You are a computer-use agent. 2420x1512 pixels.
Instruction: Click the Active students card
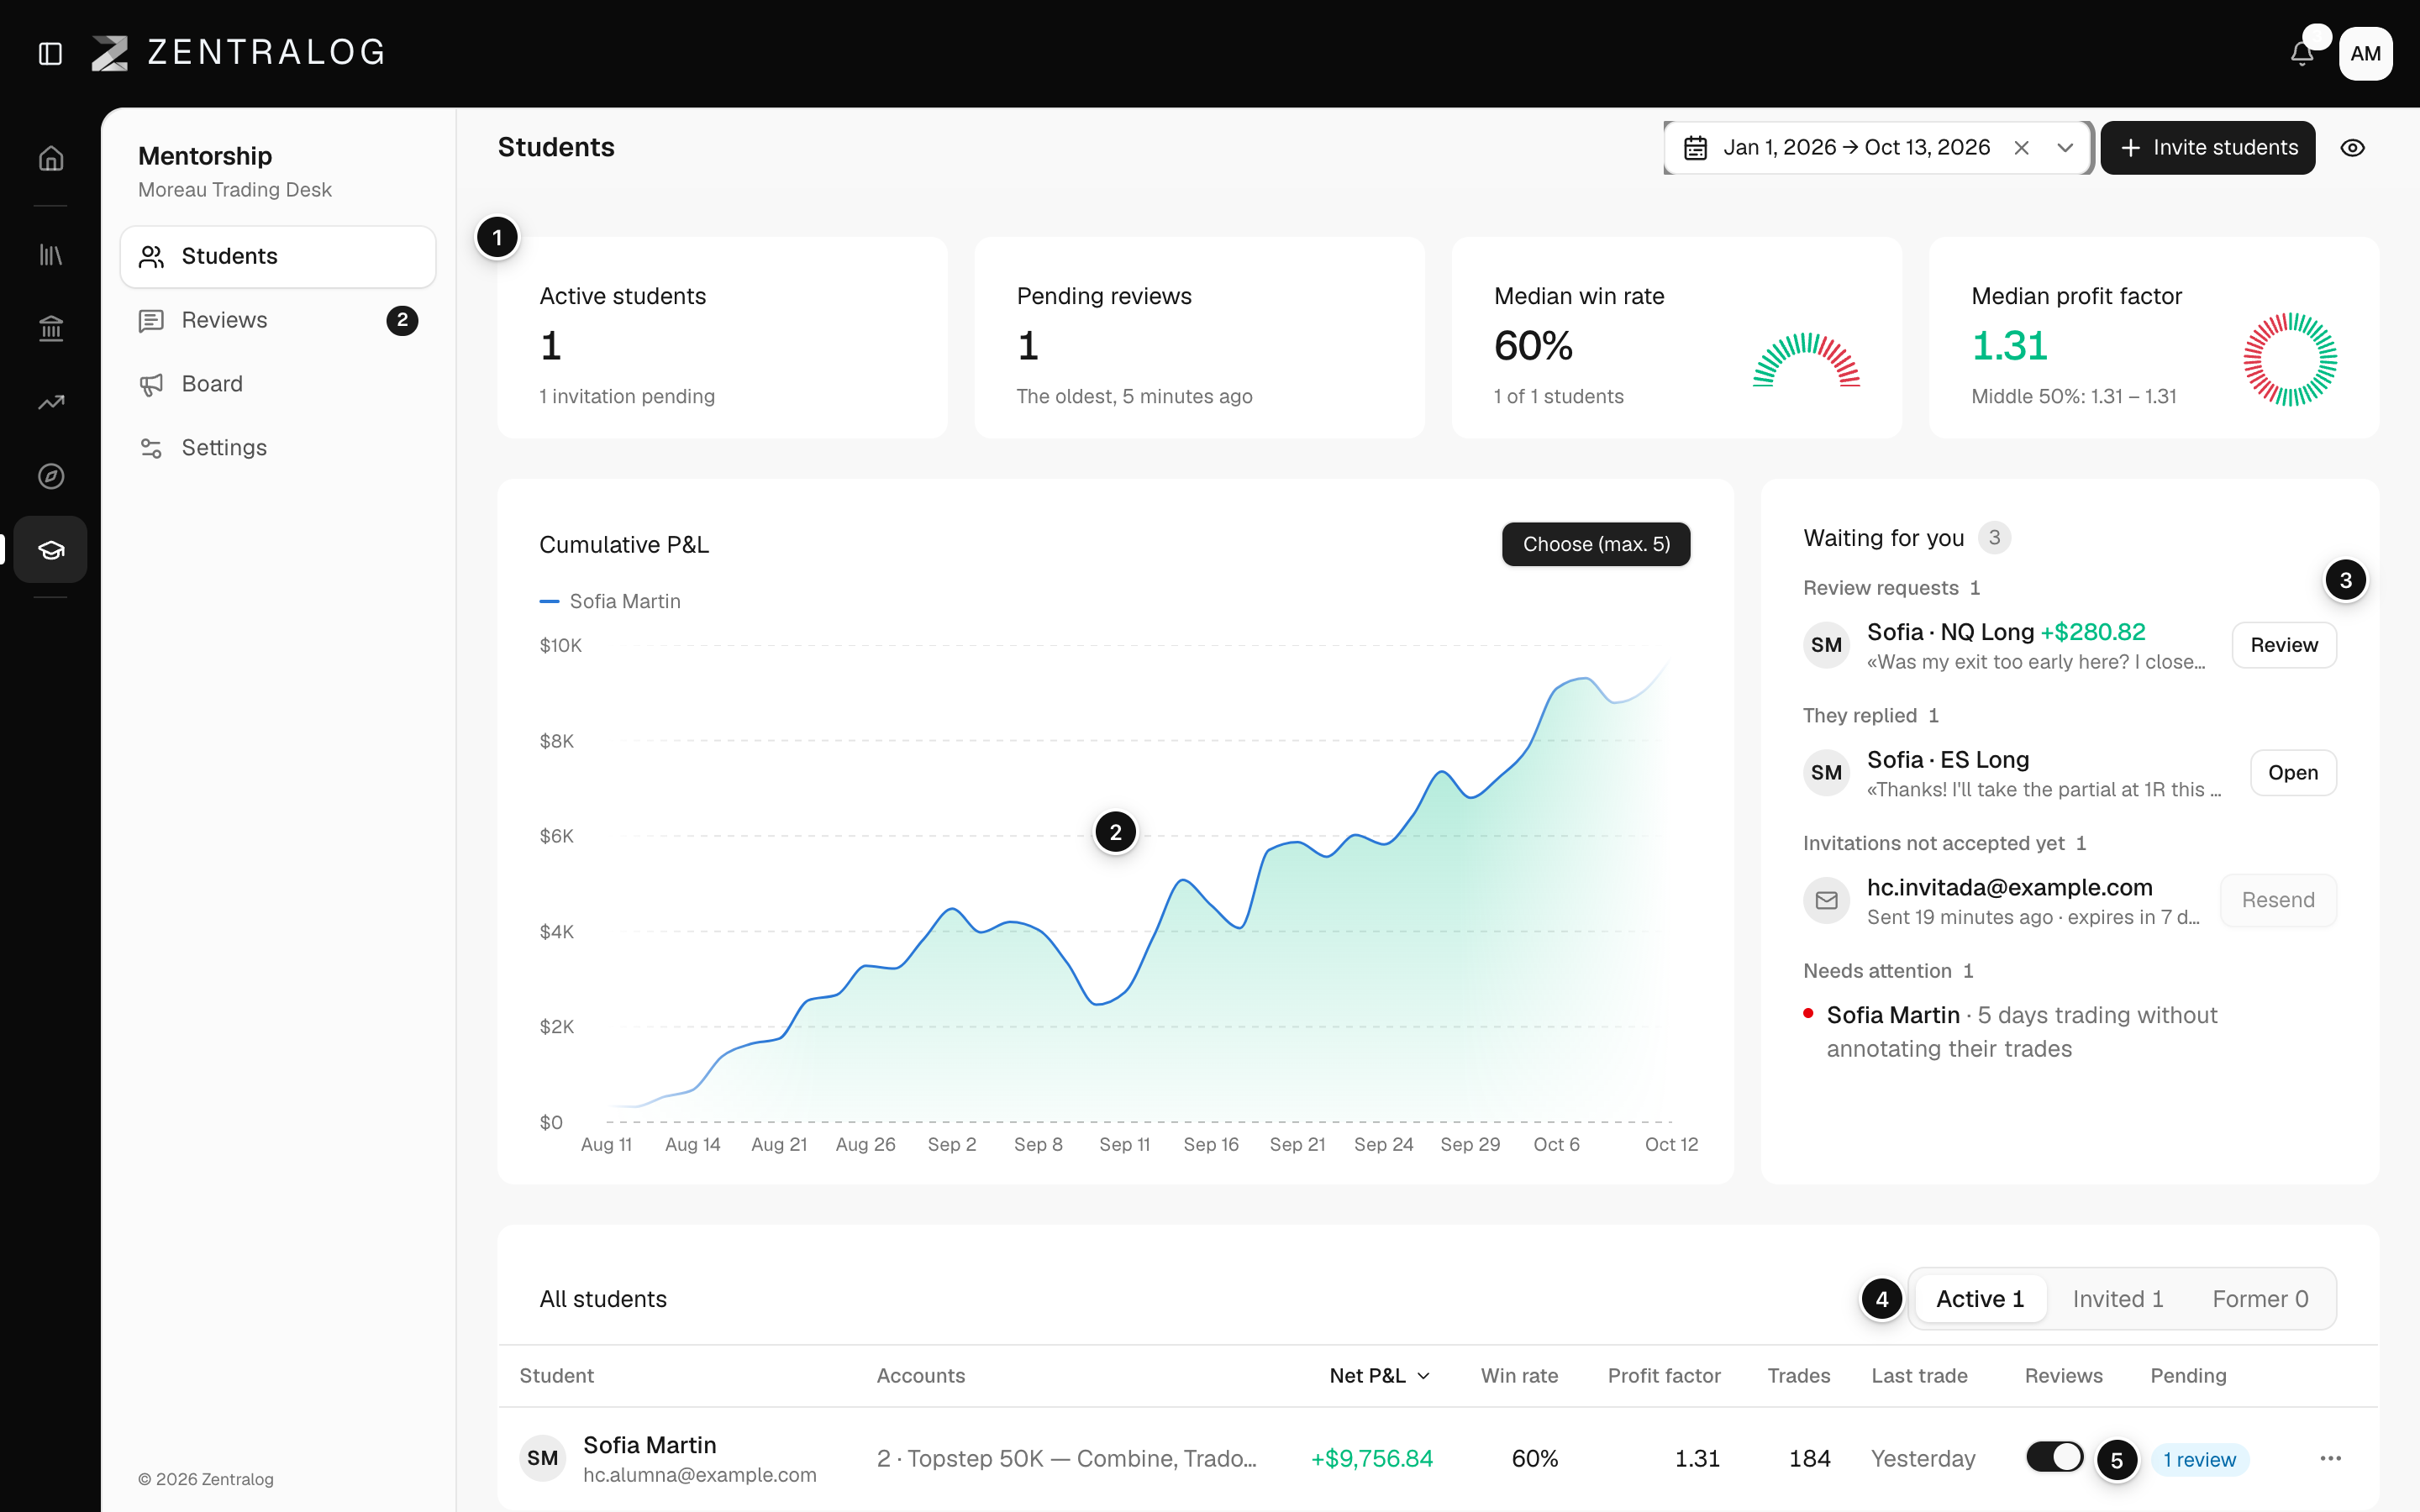point(722,338)
